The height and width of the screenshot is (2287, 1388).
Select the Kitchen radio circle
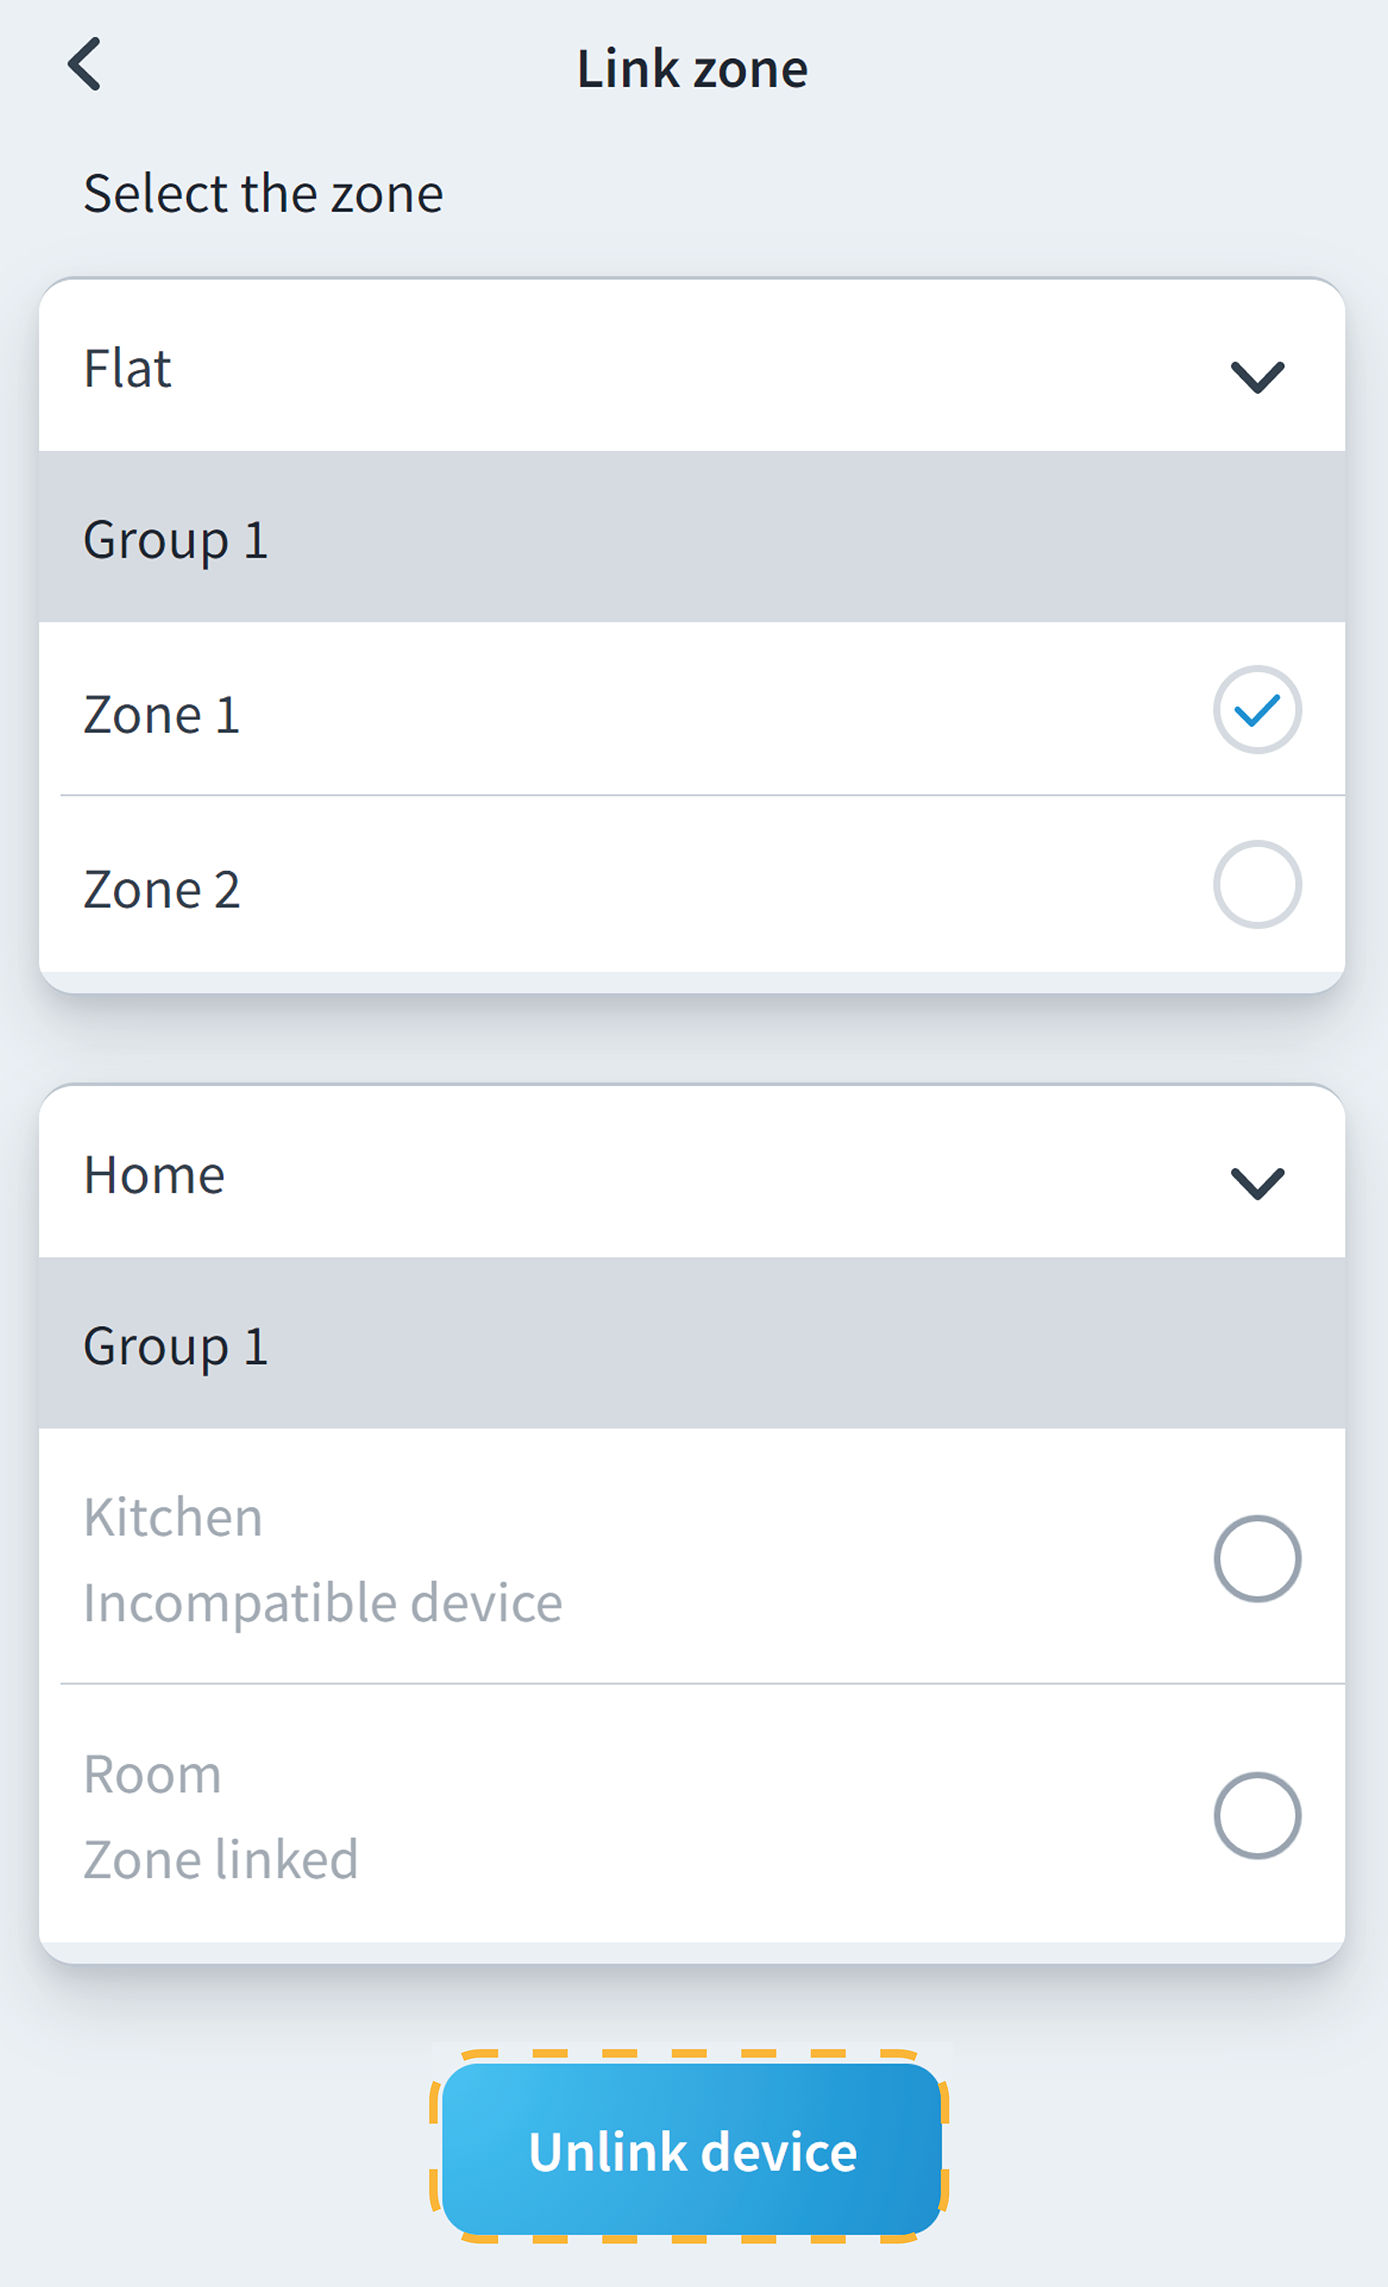1256,1558
